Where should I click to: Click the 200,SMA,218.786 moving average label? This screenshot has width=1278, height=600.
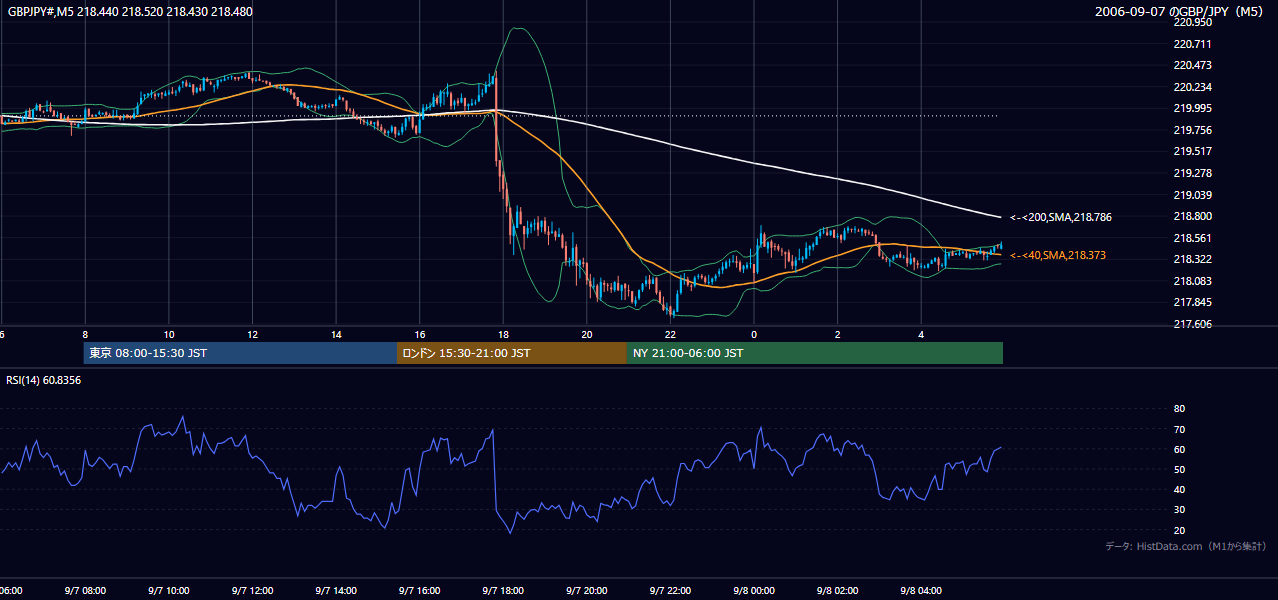[1061, 217]
